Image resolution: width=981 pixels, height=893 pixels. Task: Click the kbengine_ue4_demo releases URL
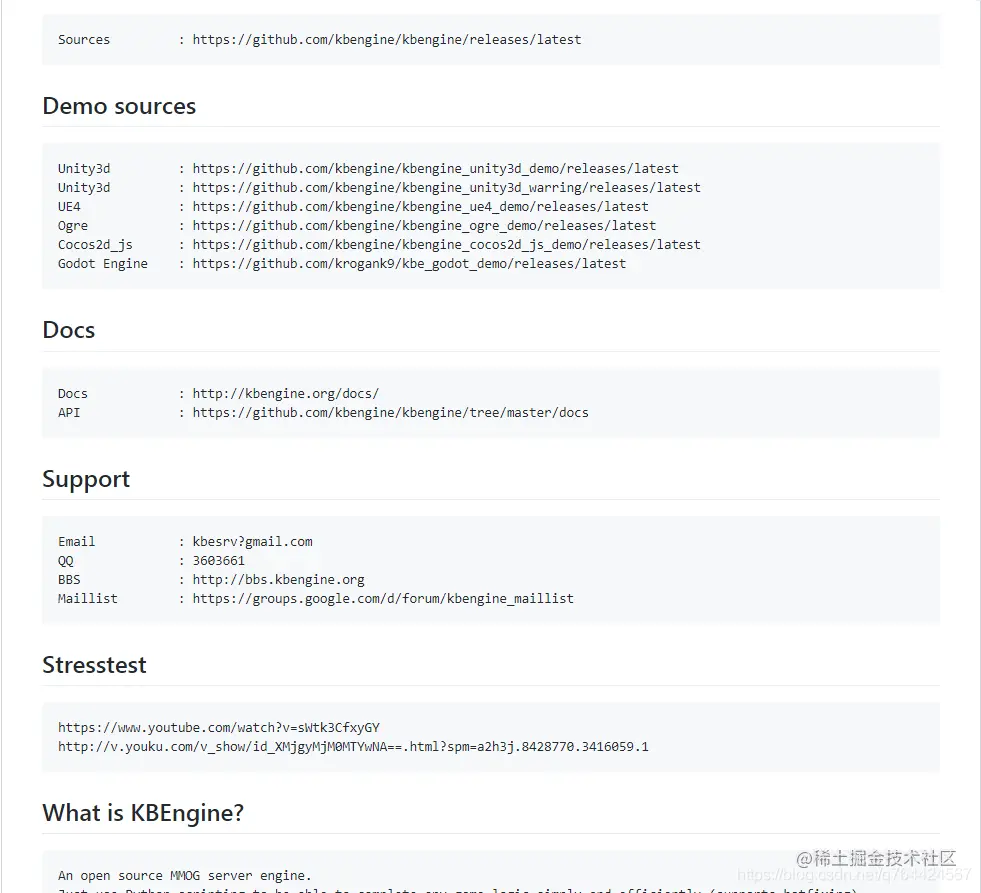point(420,207)
